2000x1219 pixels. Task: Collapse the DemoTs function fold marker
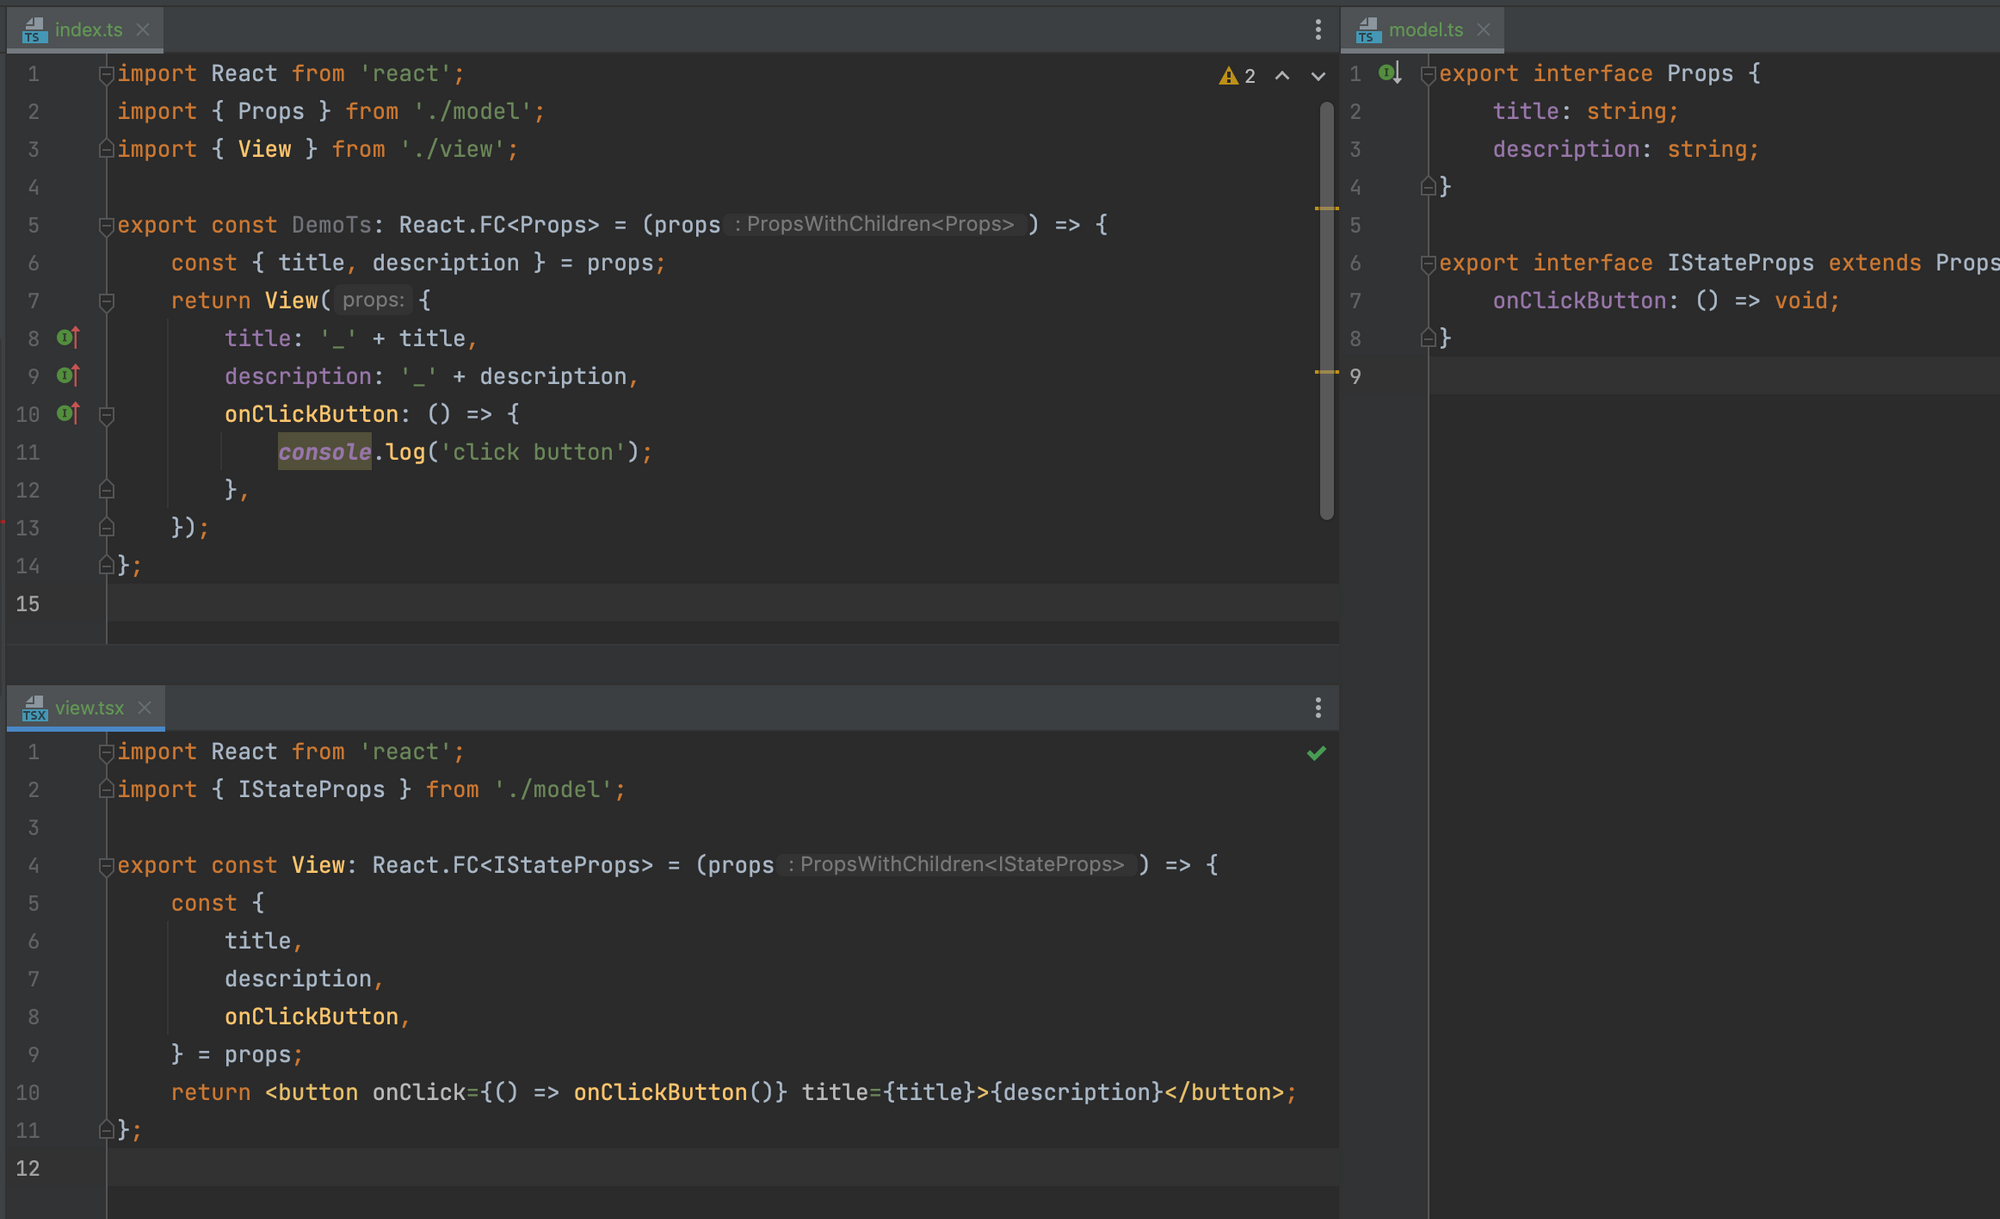coord(106,226)
